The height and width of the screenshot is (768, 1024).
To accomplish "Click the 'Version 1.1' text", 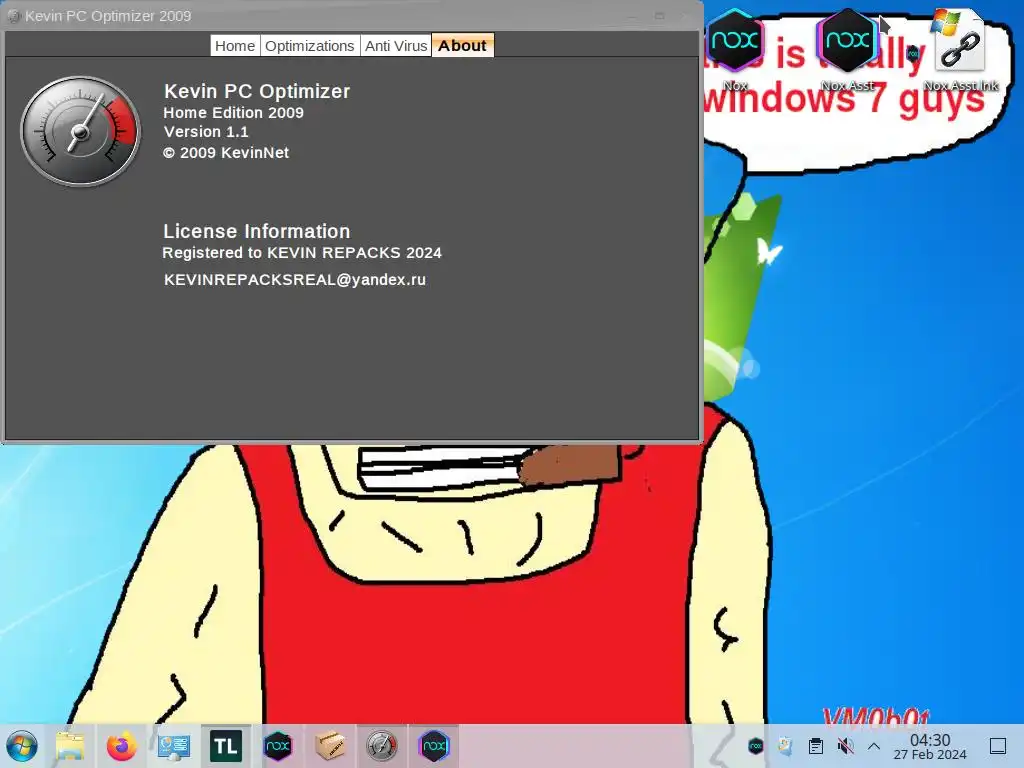I will tap(206, 132).
